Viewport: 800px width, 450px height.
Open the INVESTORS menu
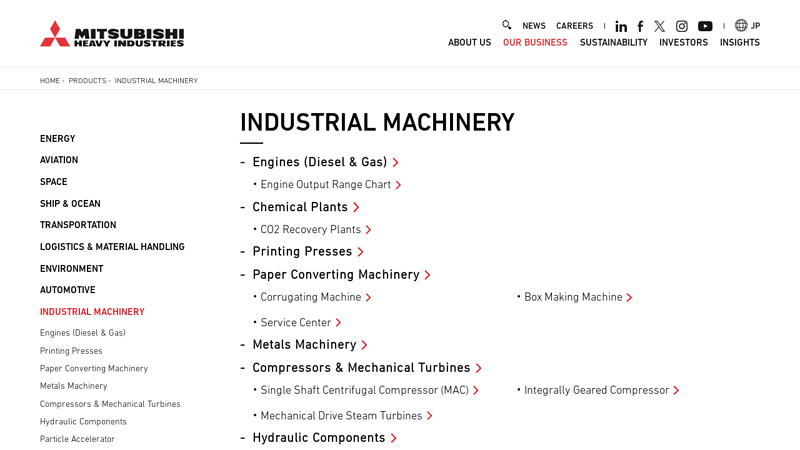click(x=683, y=42)
